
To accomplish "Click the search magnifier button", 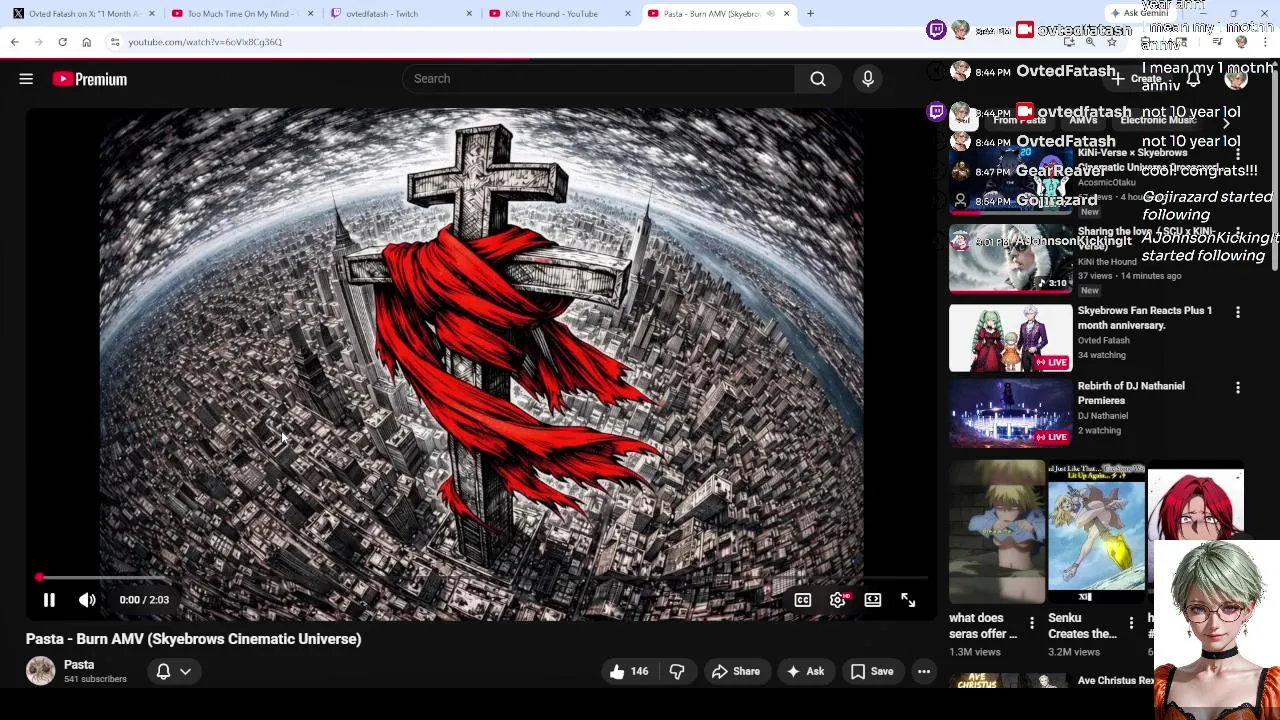I will (818, 79).
